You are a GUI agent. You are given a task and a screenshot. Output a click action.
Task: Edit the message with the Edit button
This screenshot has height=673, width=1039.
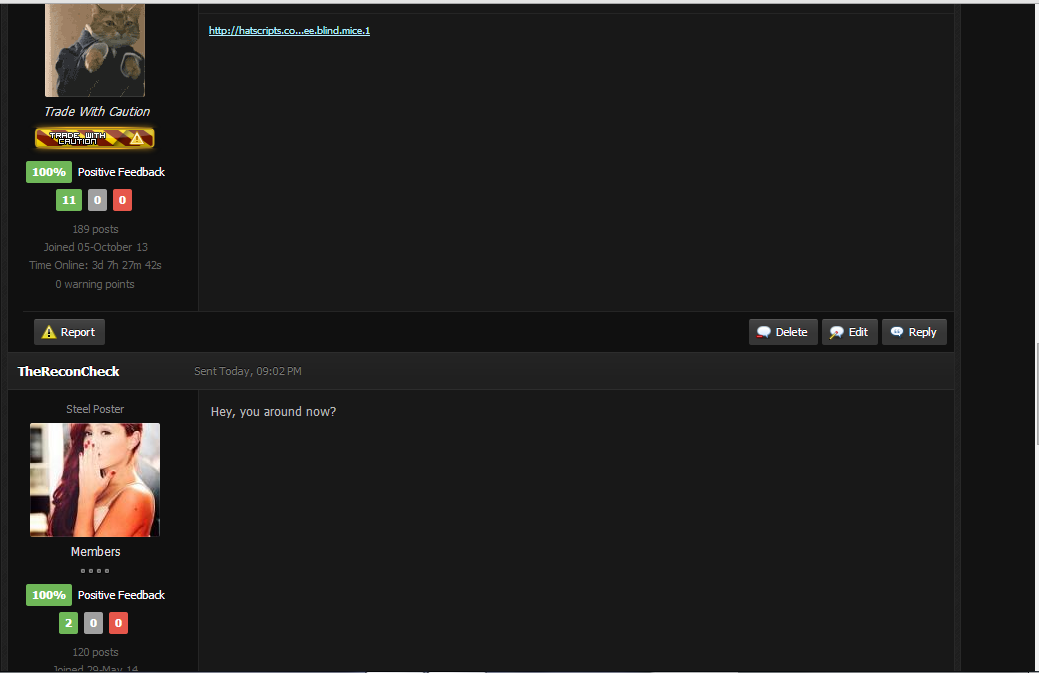click(849, 332)
